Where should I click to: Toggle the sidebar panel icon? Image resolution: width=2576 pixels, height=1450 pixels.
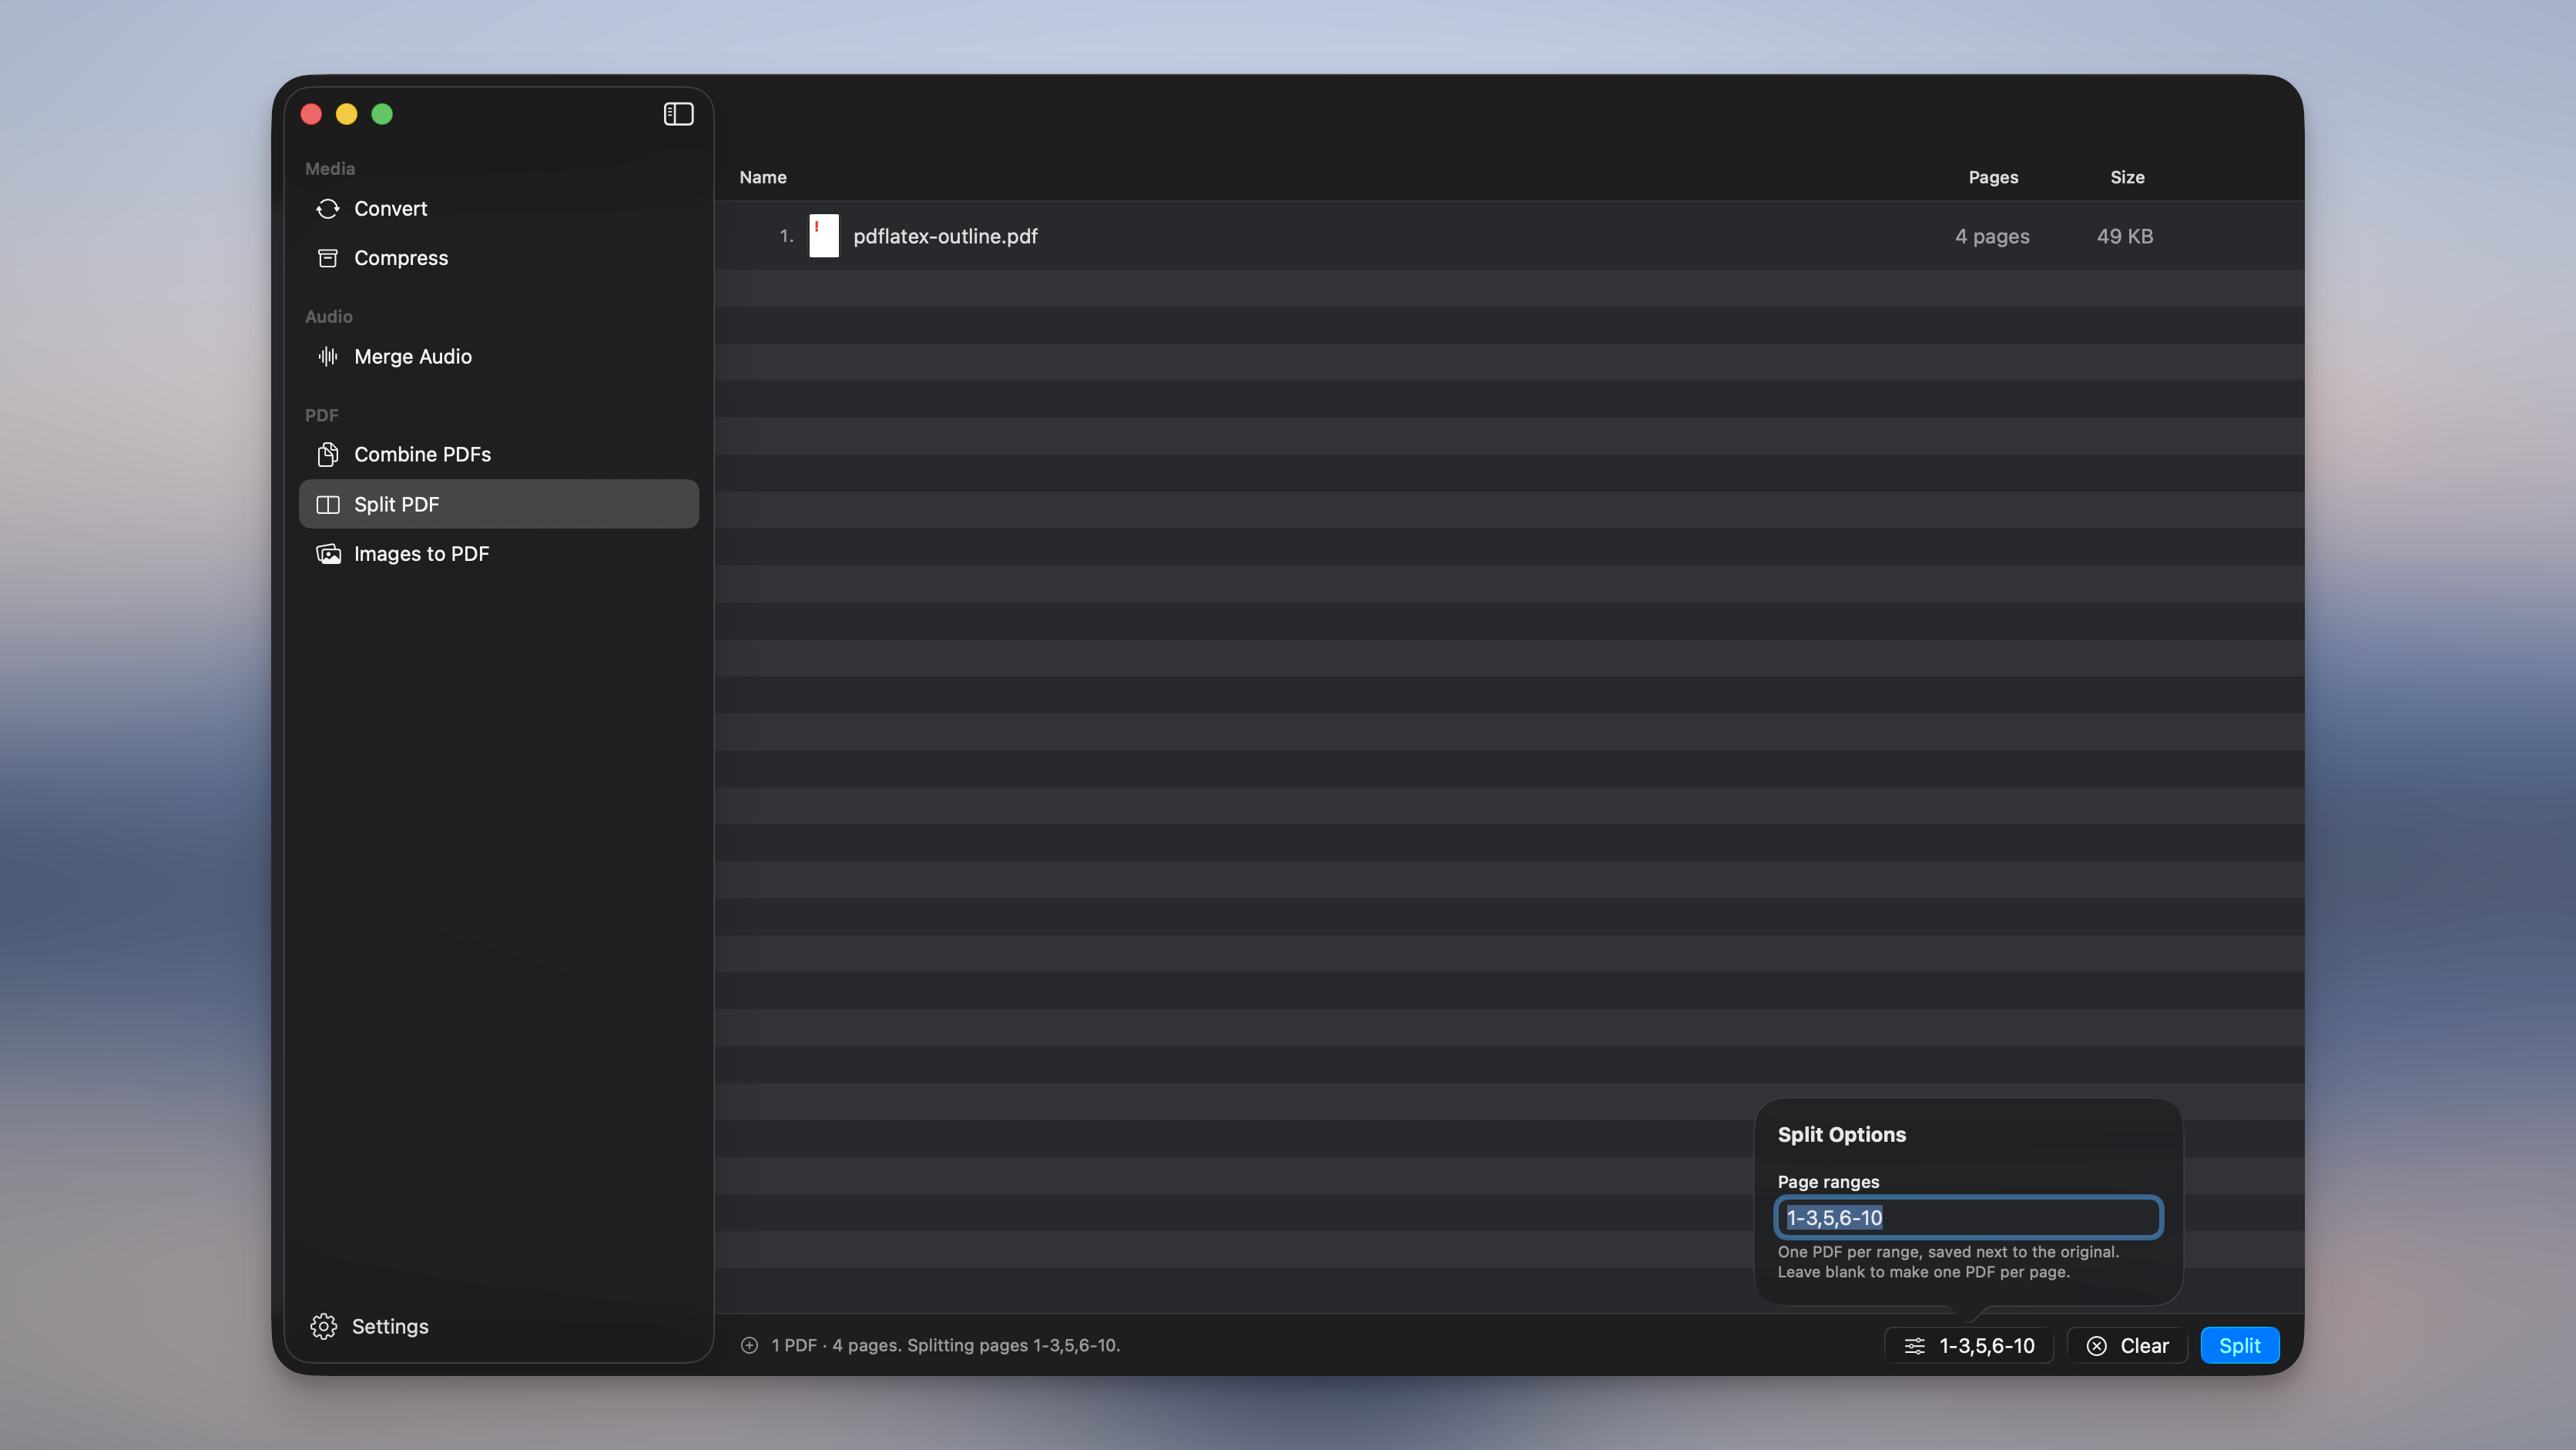click(x=678, y=114)
